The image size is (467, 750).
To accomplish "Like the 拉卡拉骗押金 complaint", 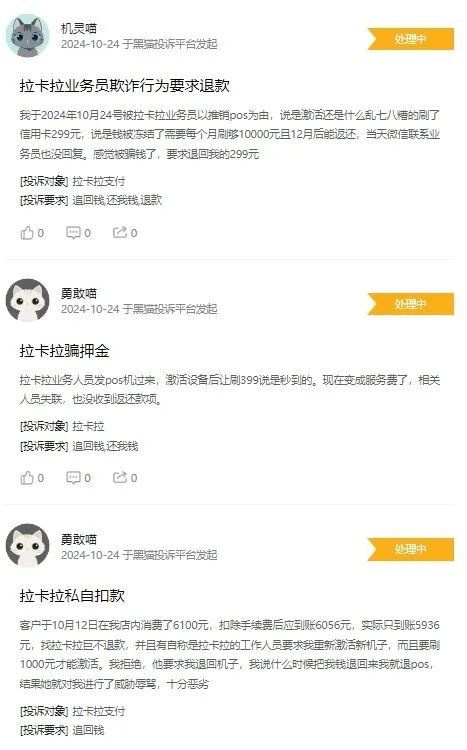I will (32, 478).
